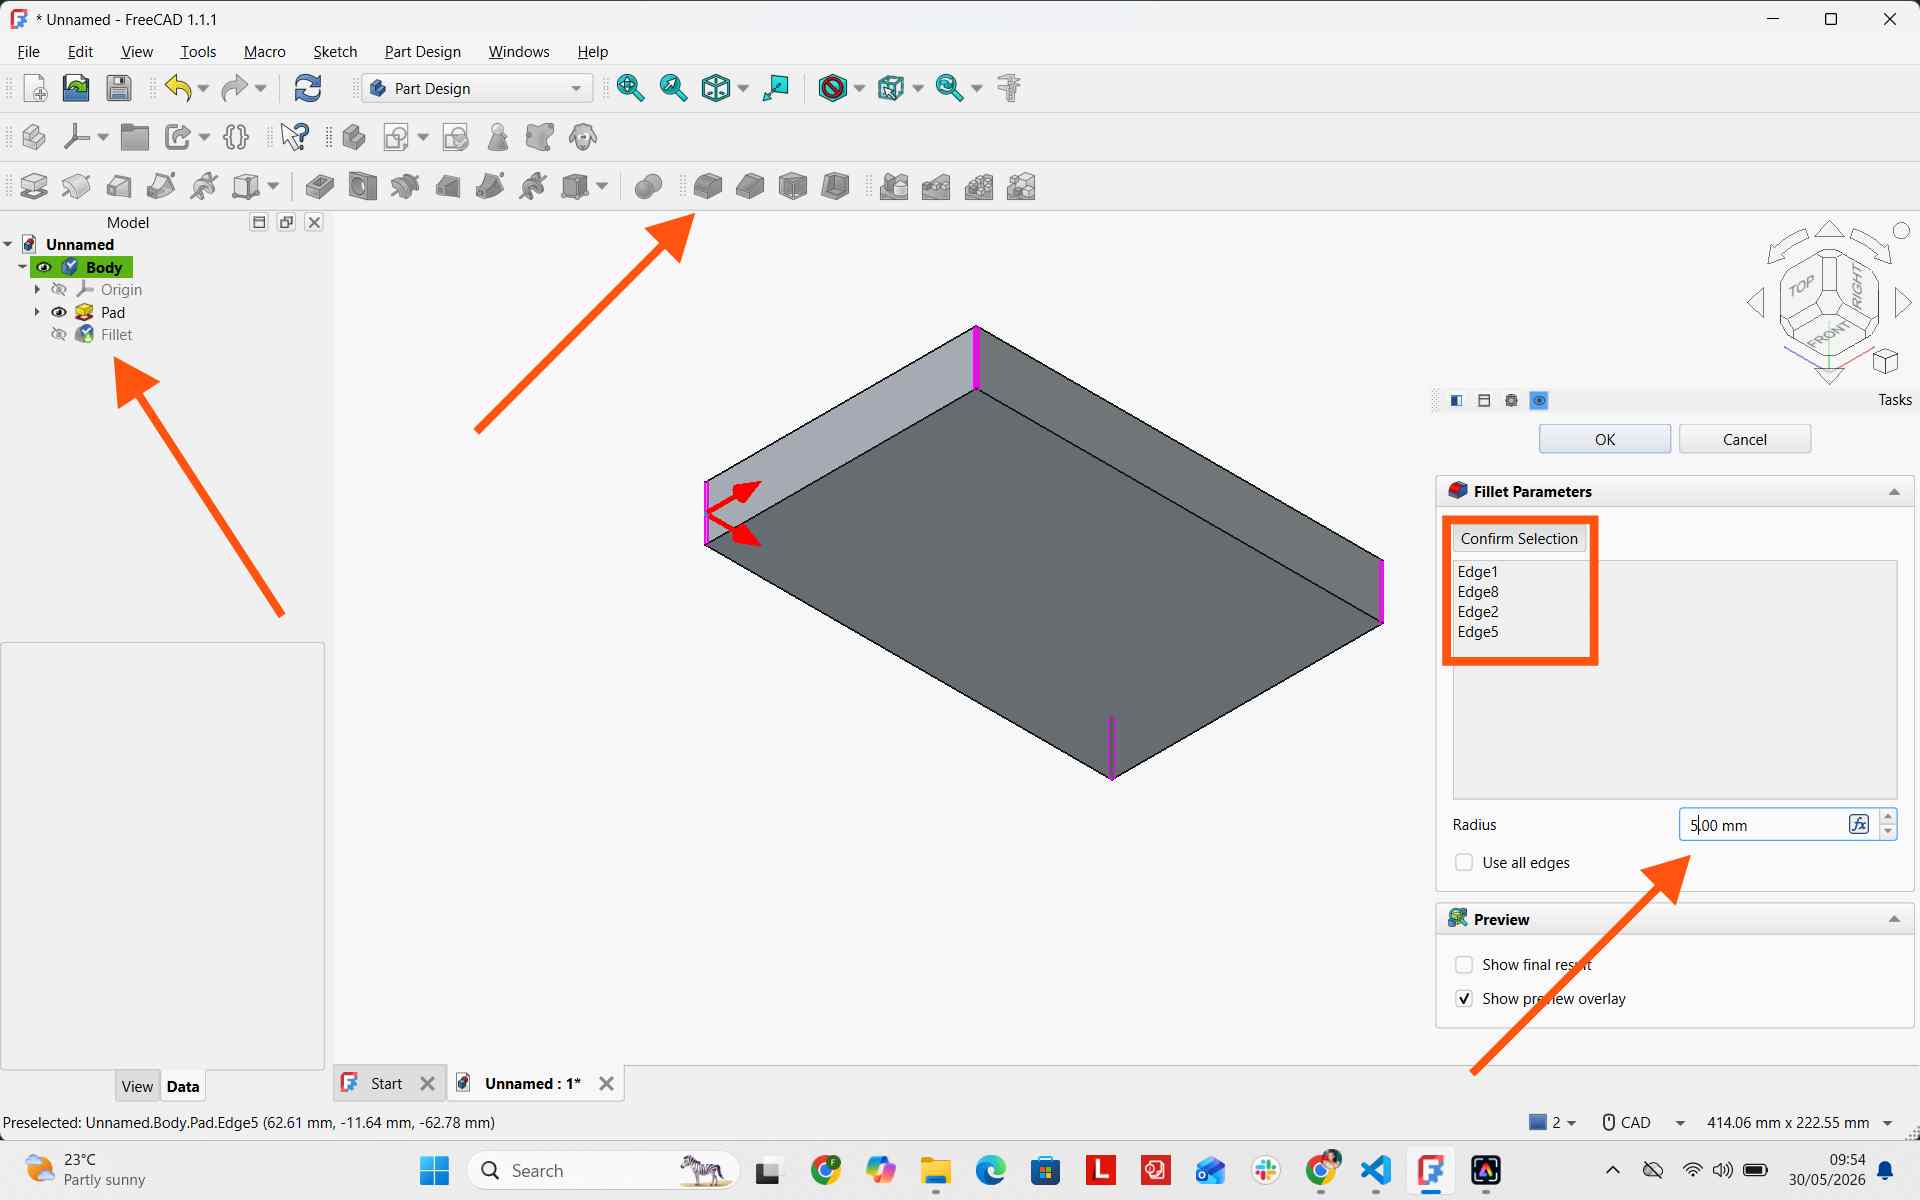Toggle visibility eye of Fillet
1920x1200 pixels.
coord(59,334)
